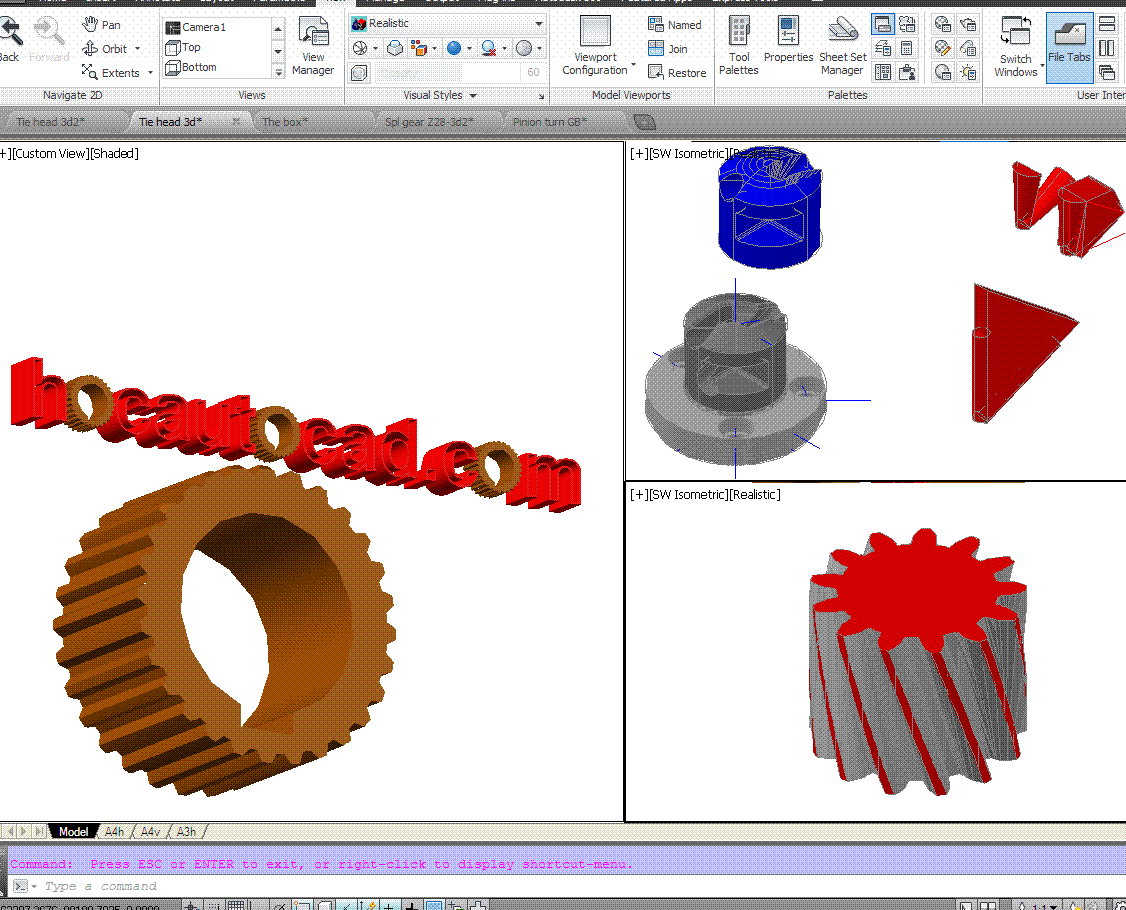Activate the Orbit tool

tap(105, 49)
